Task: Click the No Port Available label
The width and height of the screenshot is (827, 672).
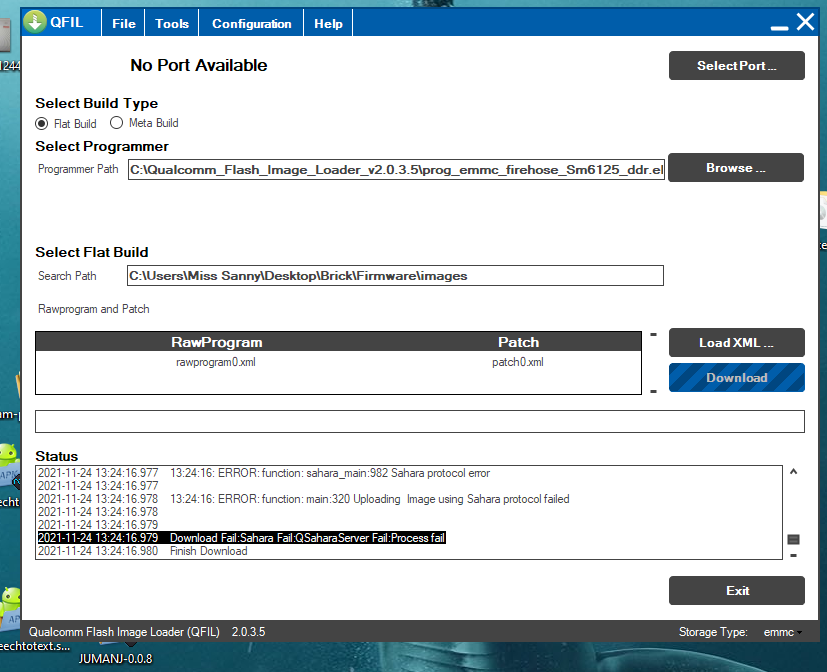Action: coord(199,65)
